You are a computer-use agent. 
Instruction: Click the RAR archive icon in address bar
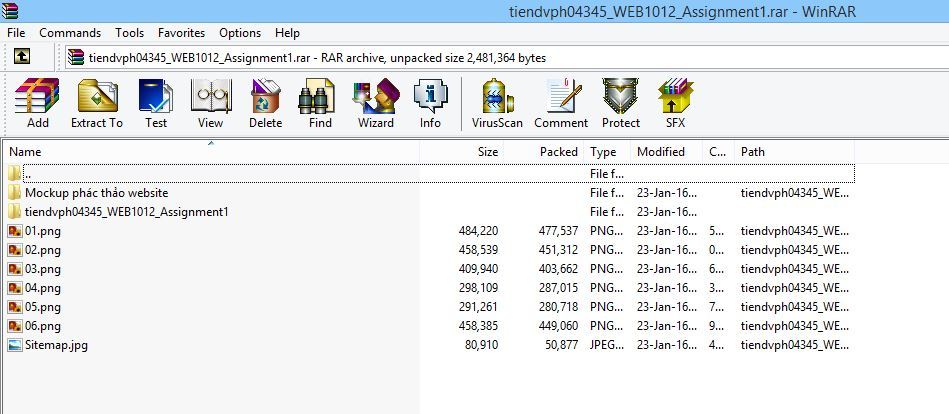click(x=76, y=58)
